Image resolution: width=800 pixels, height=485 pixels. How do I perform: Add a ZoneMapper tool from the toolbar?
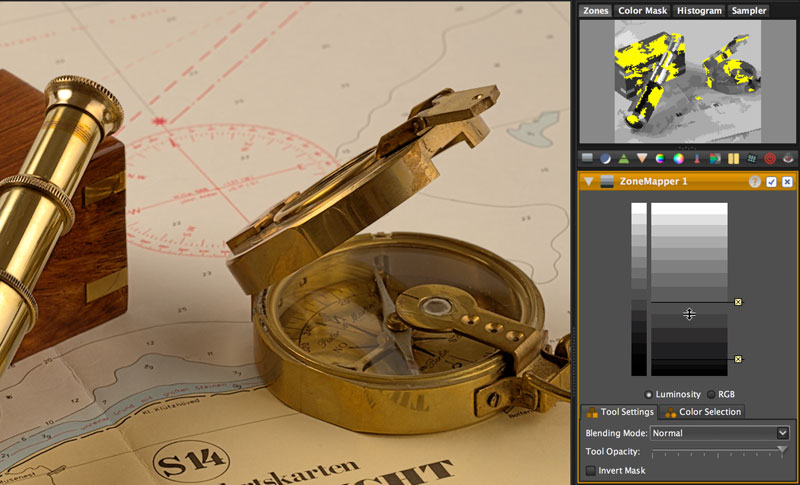[x=587, y=159]
